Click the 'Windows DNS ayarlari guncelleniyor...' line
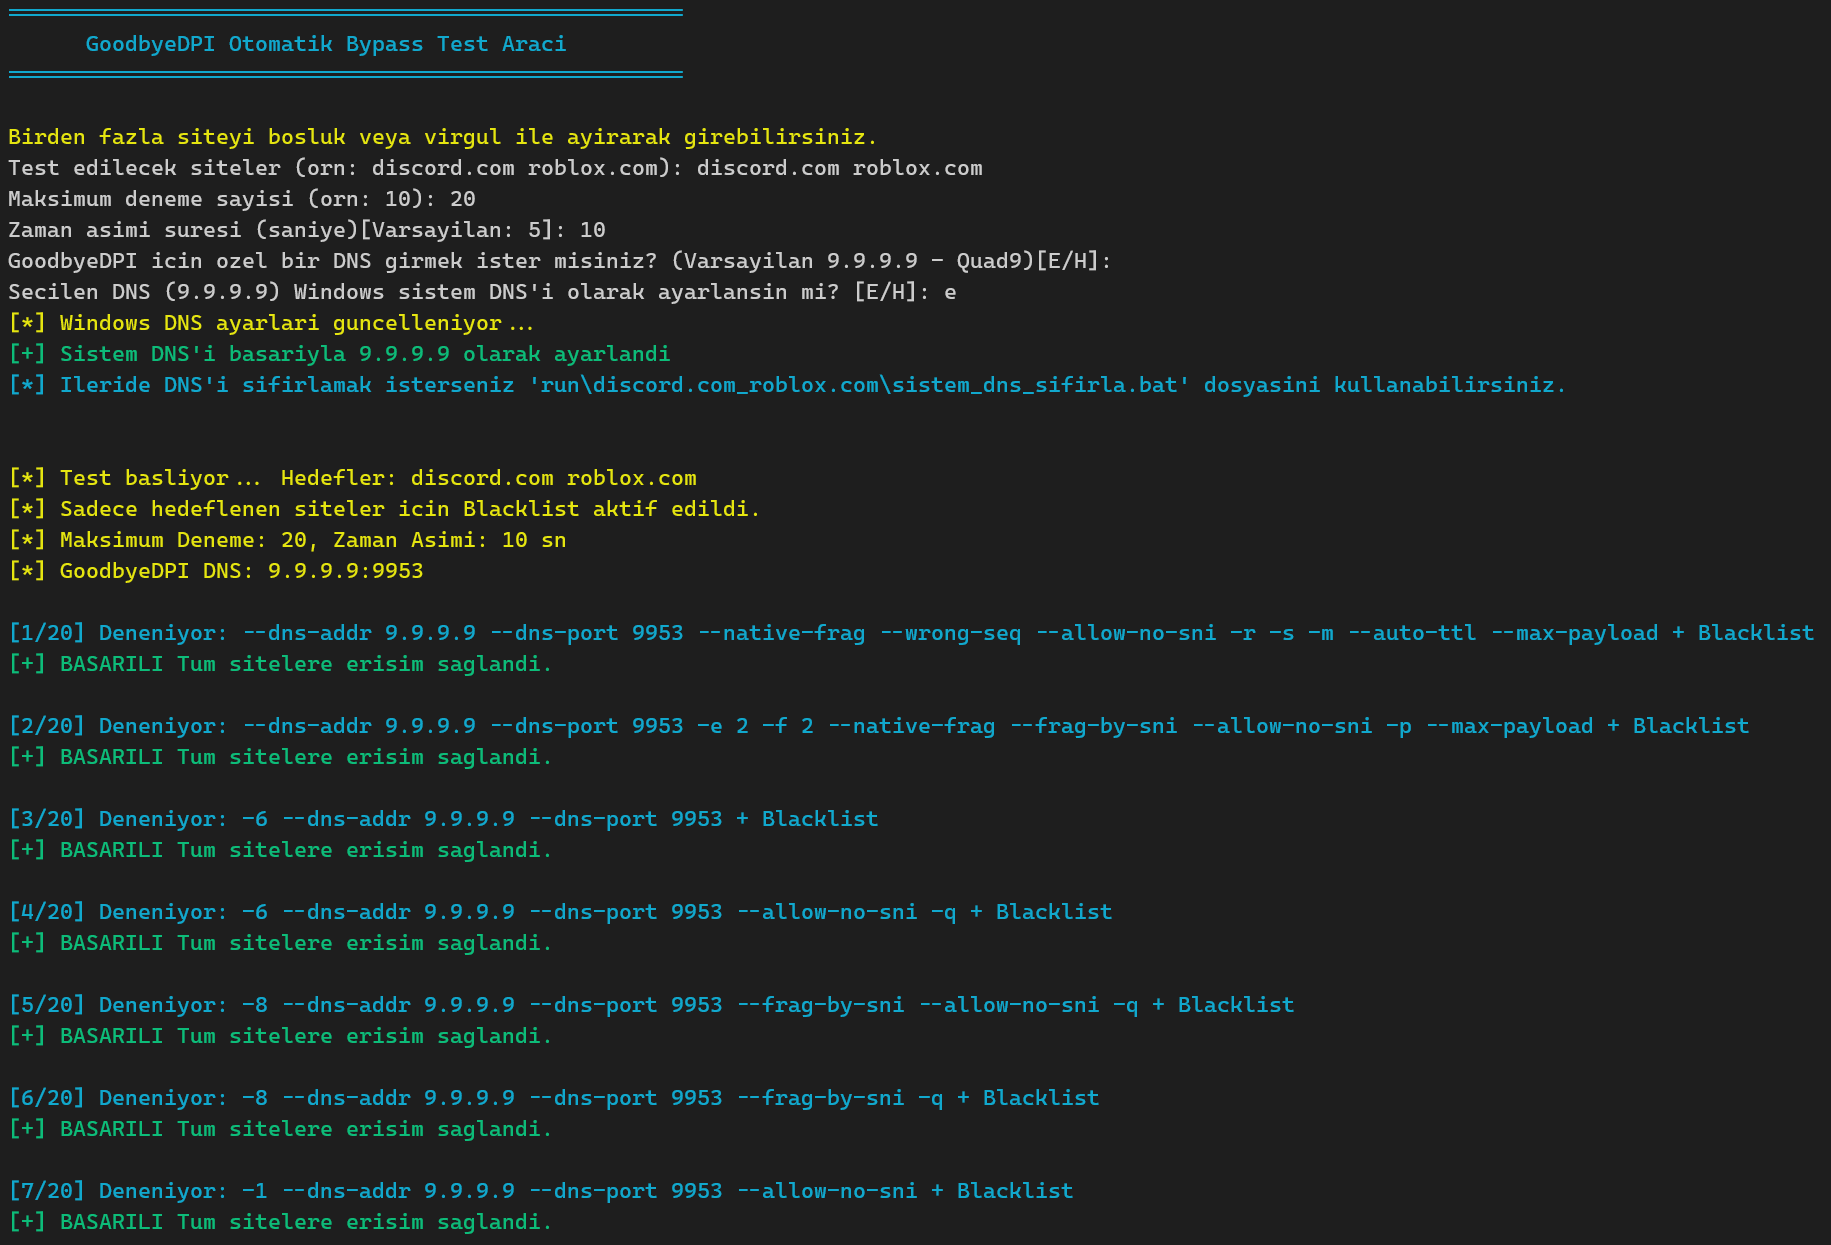 click(x=271, y=323)
